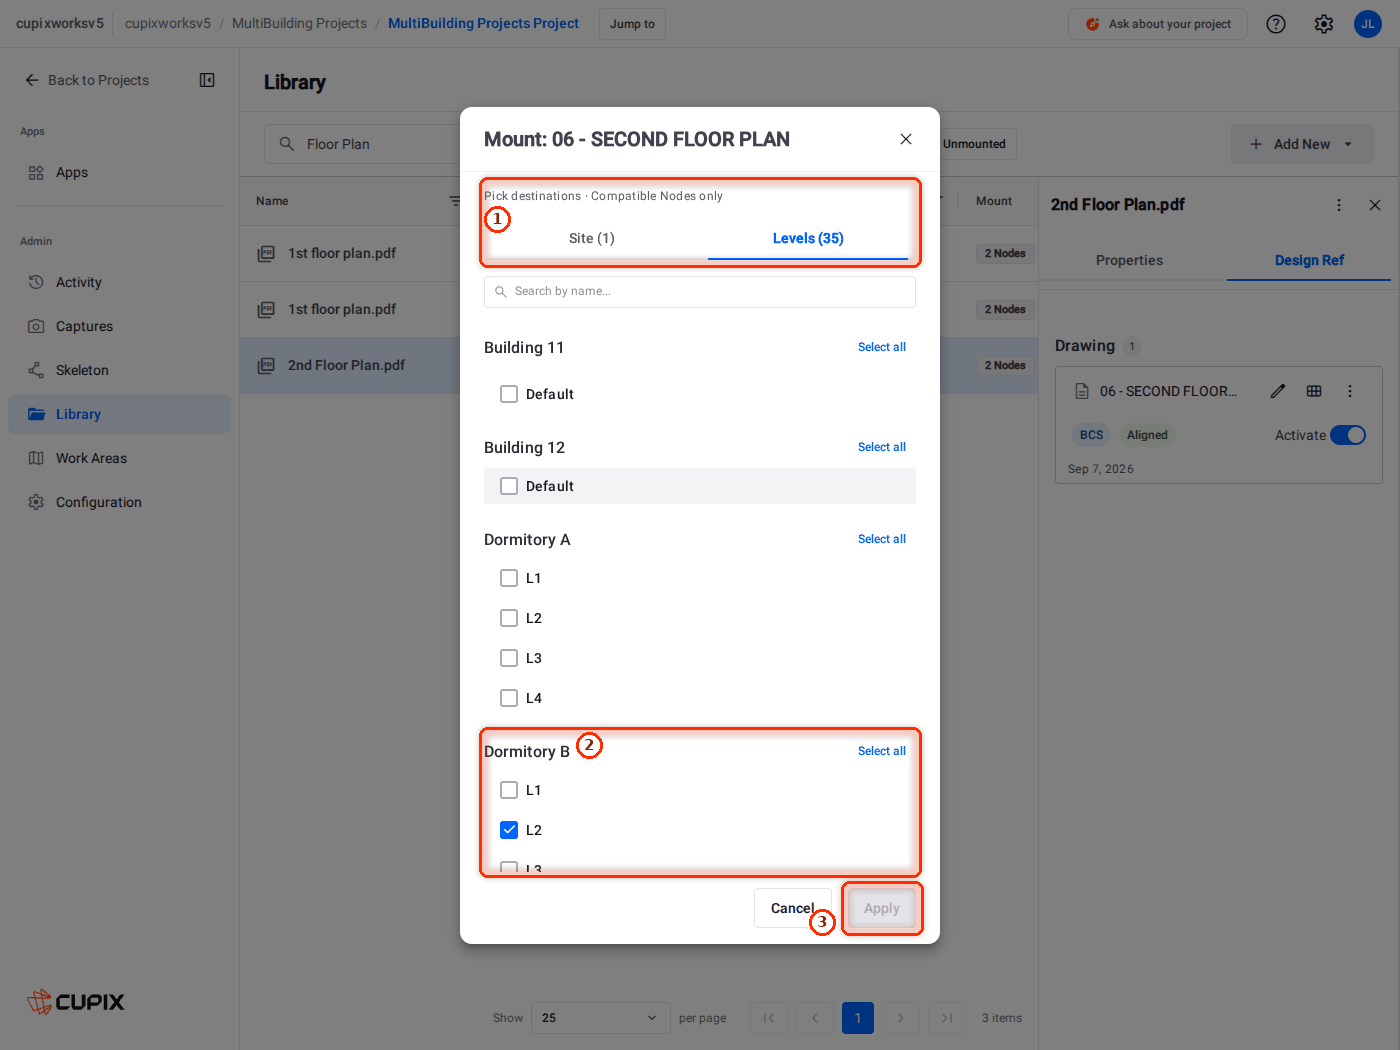Open MultiBuilding Projects breadcrumb
The image size is (1400, 1050).
[x=299, y=23]
